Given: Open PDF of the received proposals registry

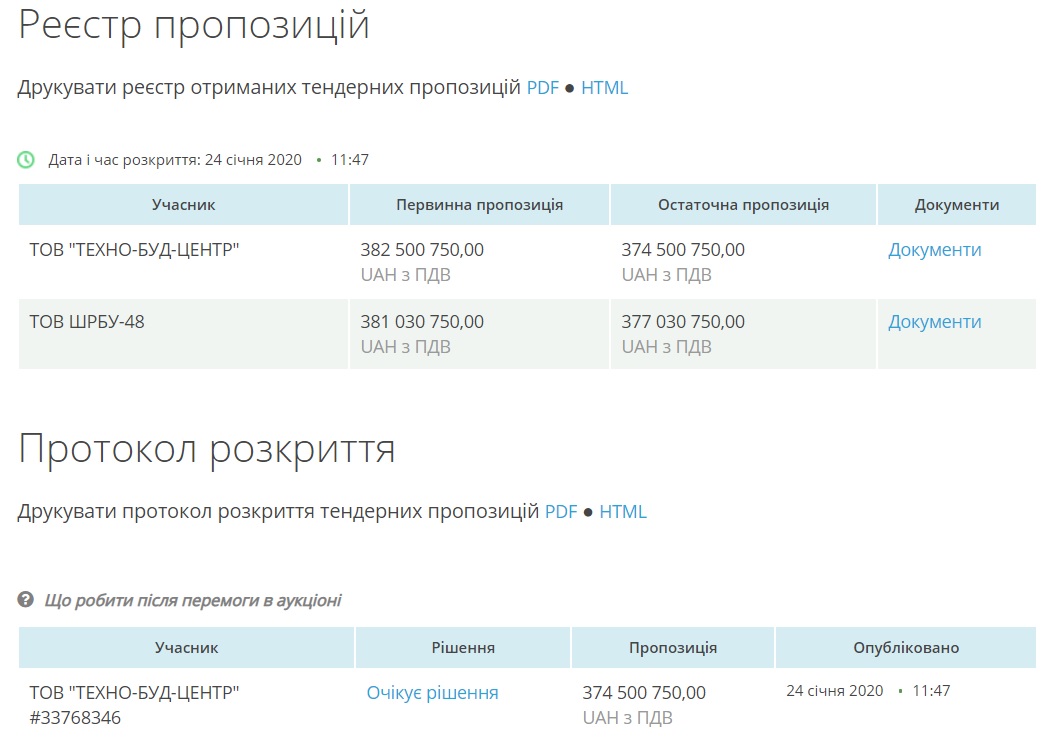Looking at the screenshot, I should click(x=542, y=88).
